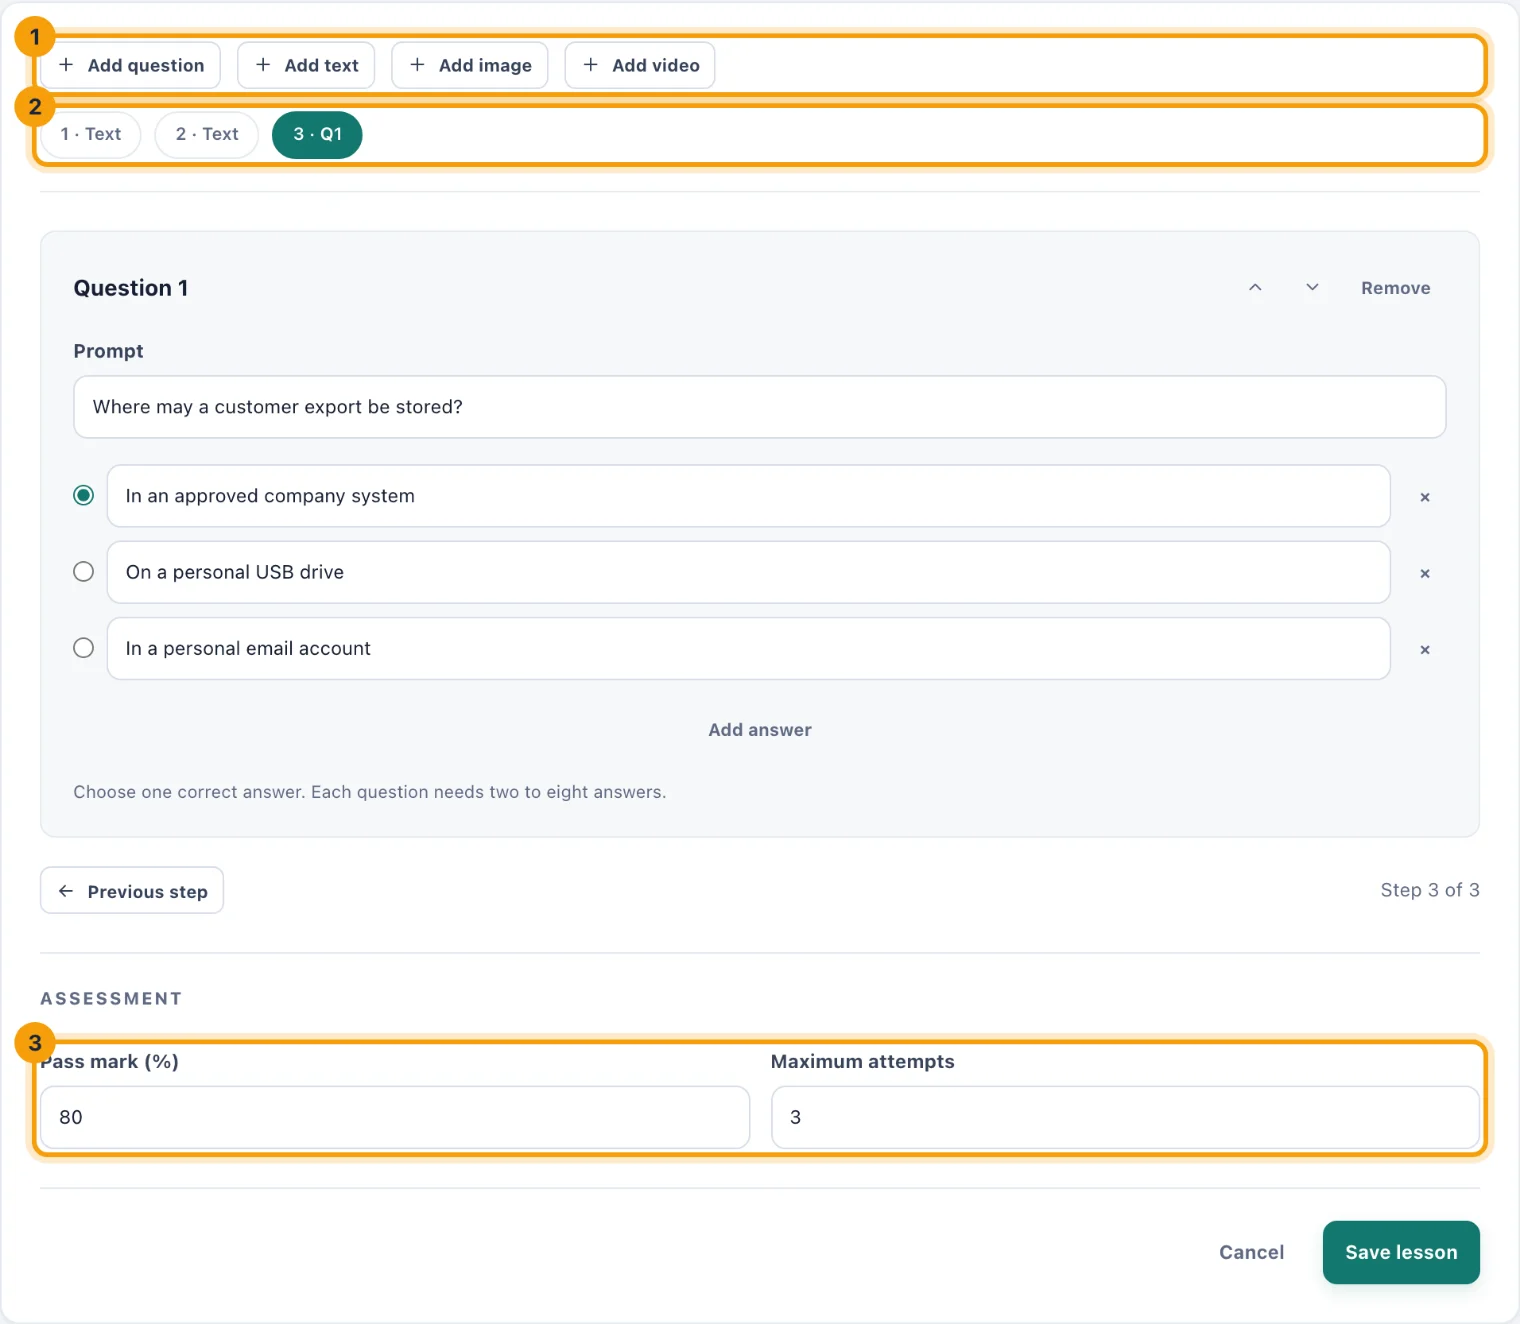The height and width of the screenshot is (1324, 1520).
Task: Click the Add text button
Action: click(x=306, y=65)
